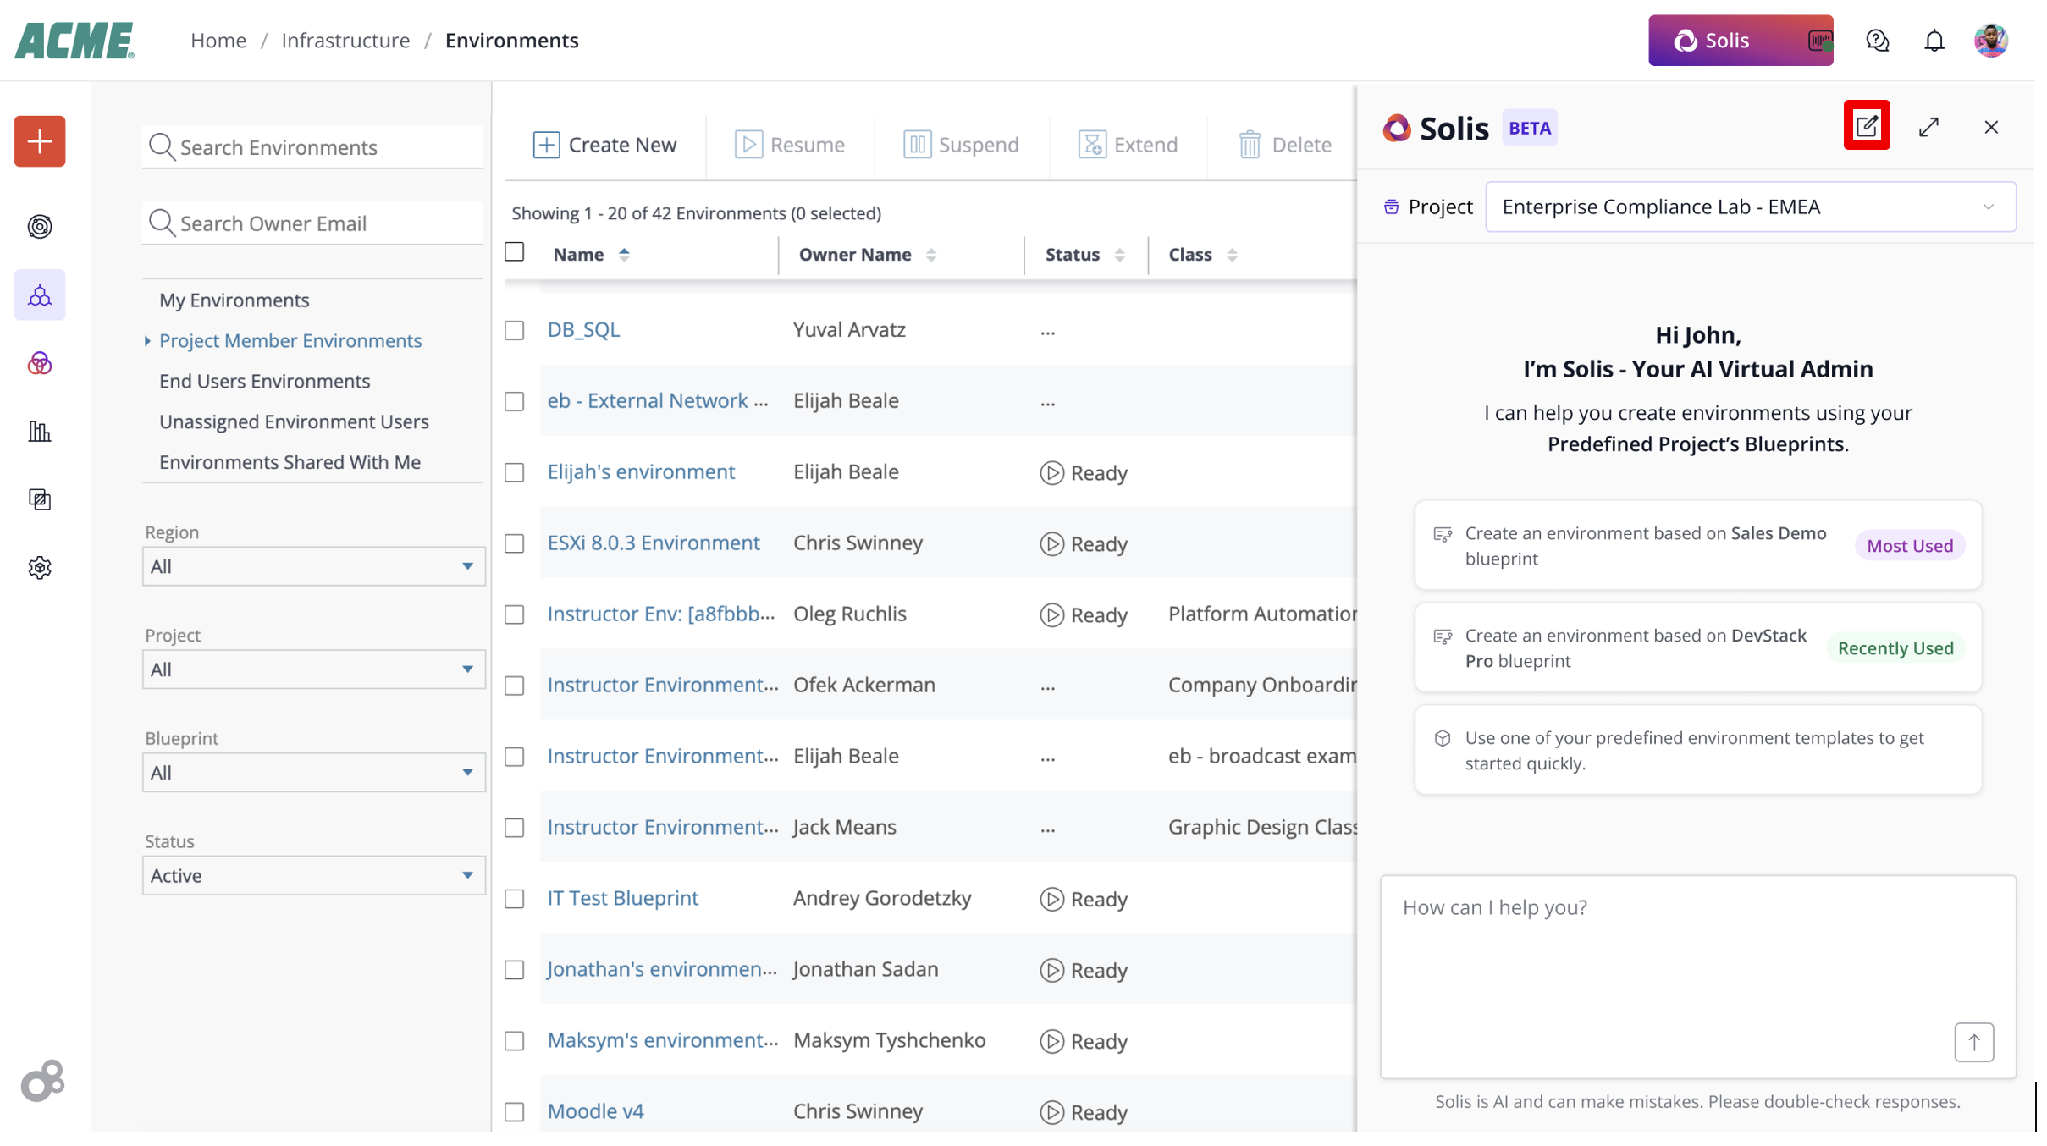
Task: Open DB_SQL environment link
Action: click(x=584, y=329)
